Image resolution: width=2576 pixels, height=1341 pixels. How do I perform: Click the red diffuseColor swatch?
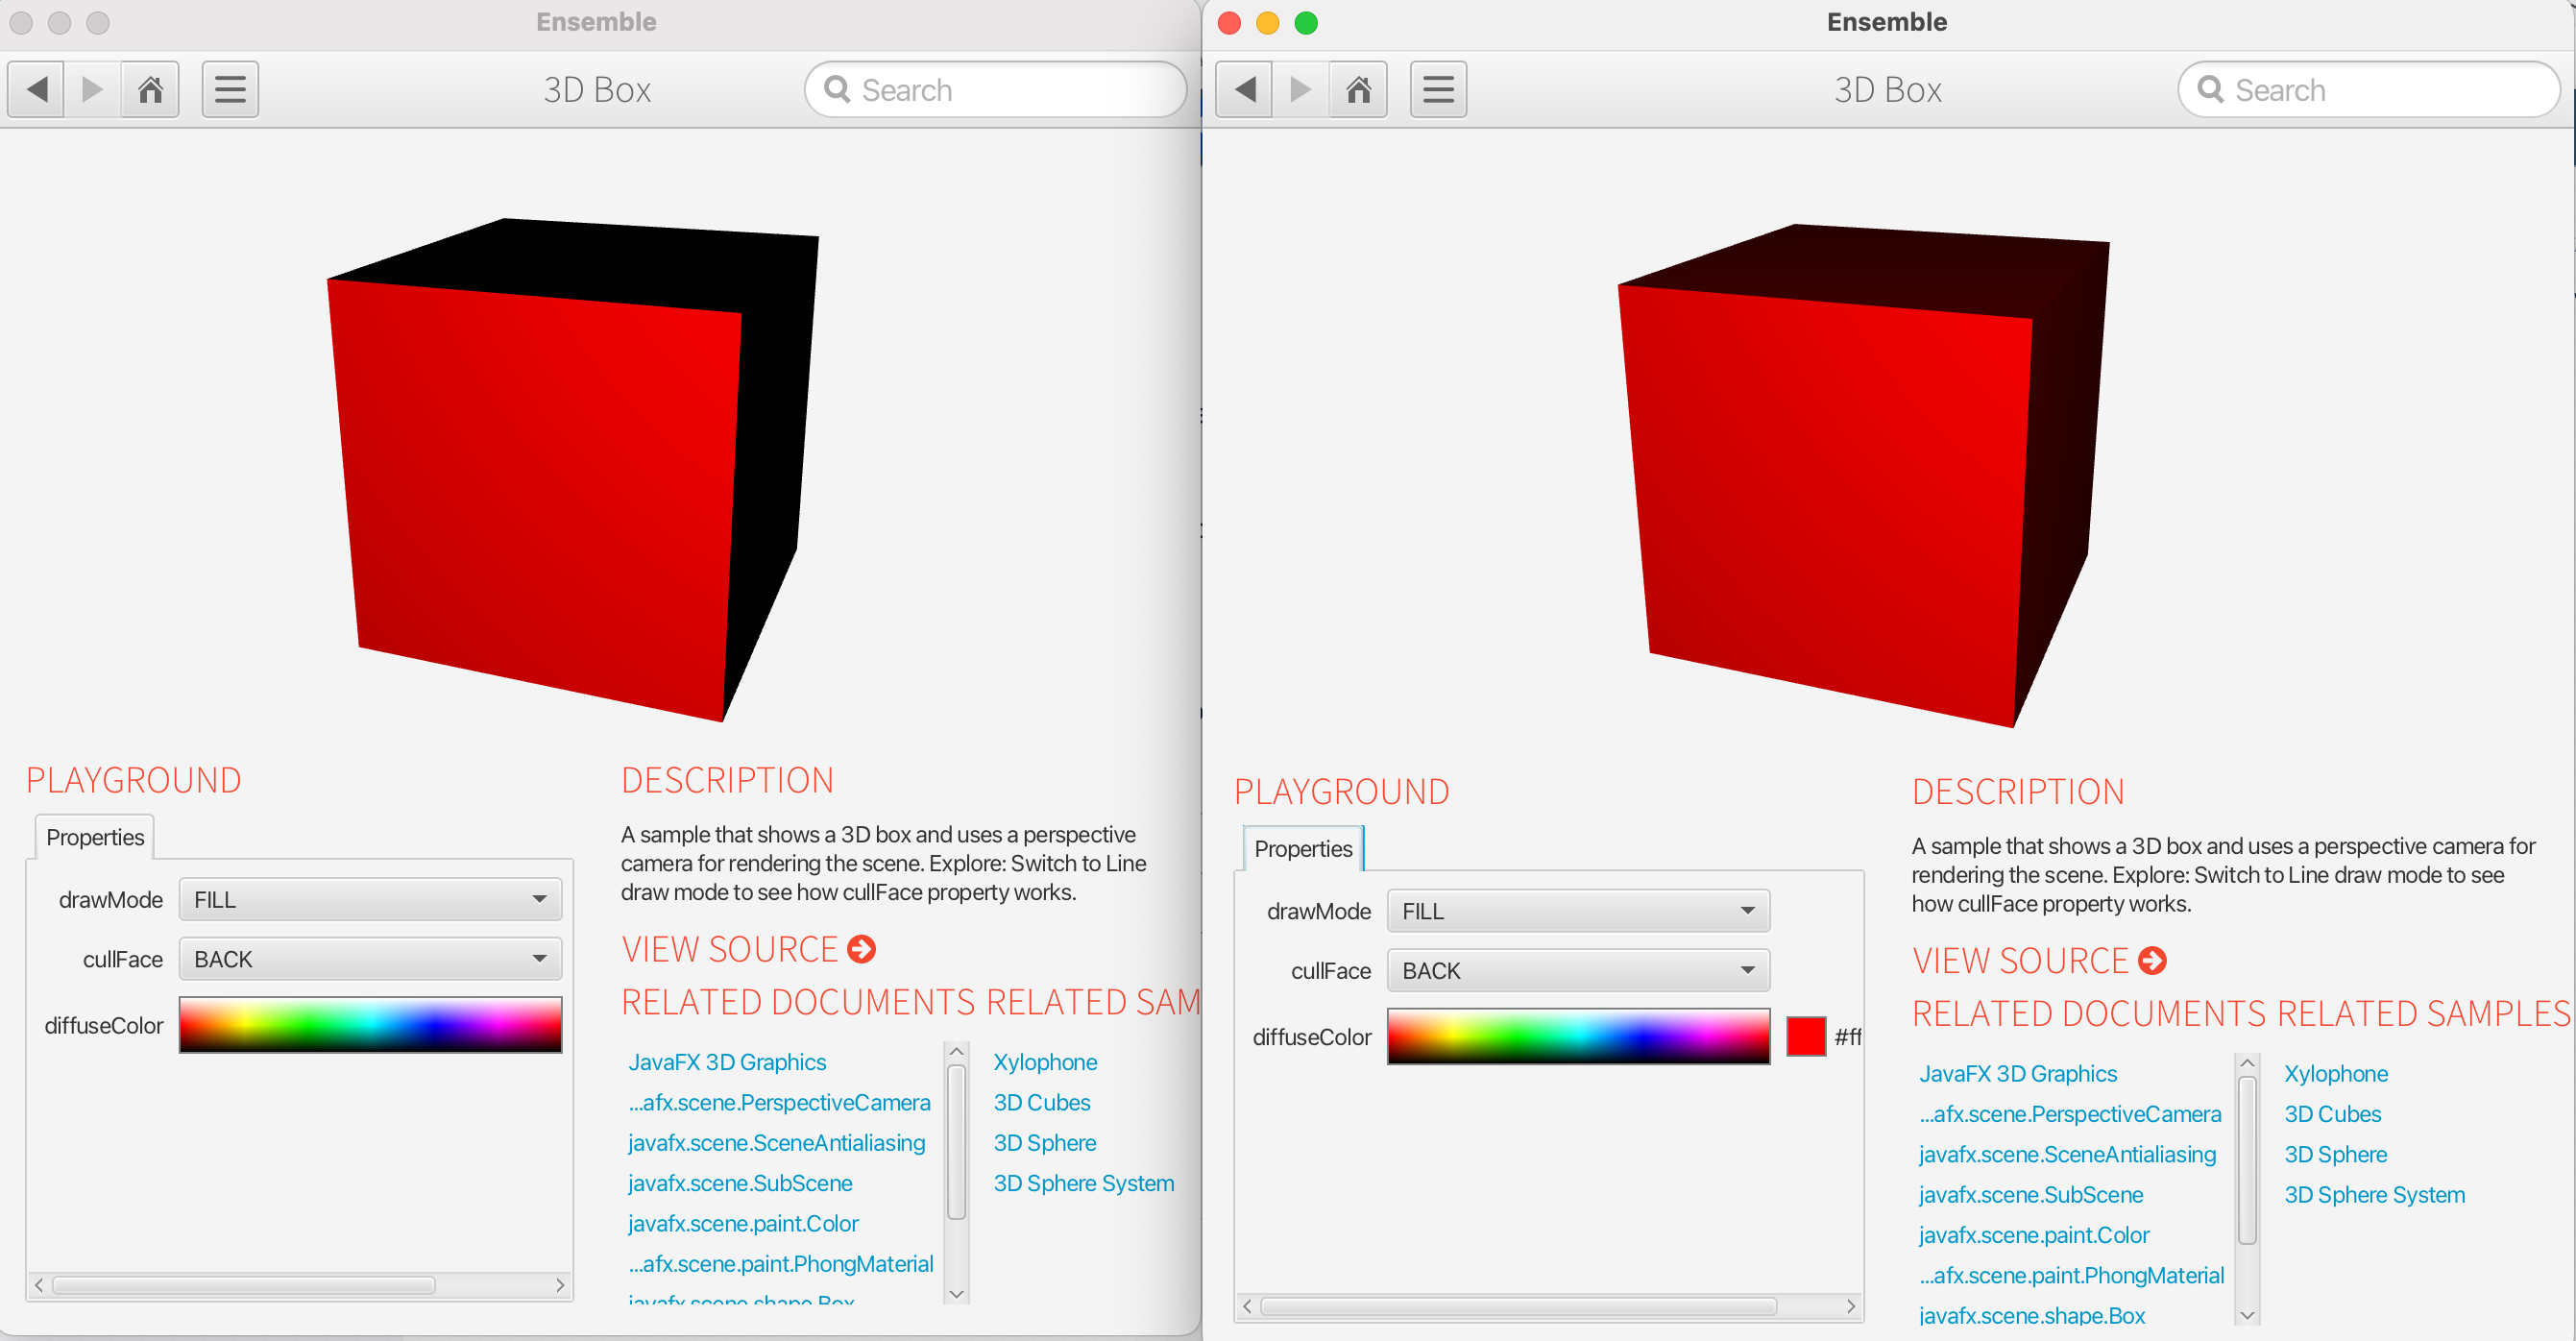pos(1805,1037)
